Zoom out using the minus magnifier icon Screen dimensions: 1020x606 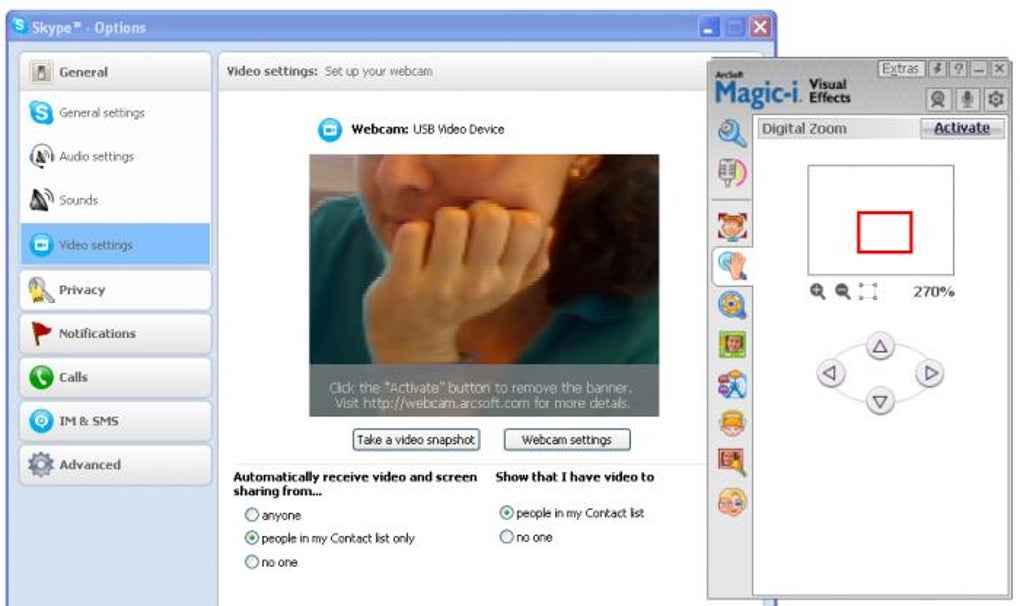[842, 291]
